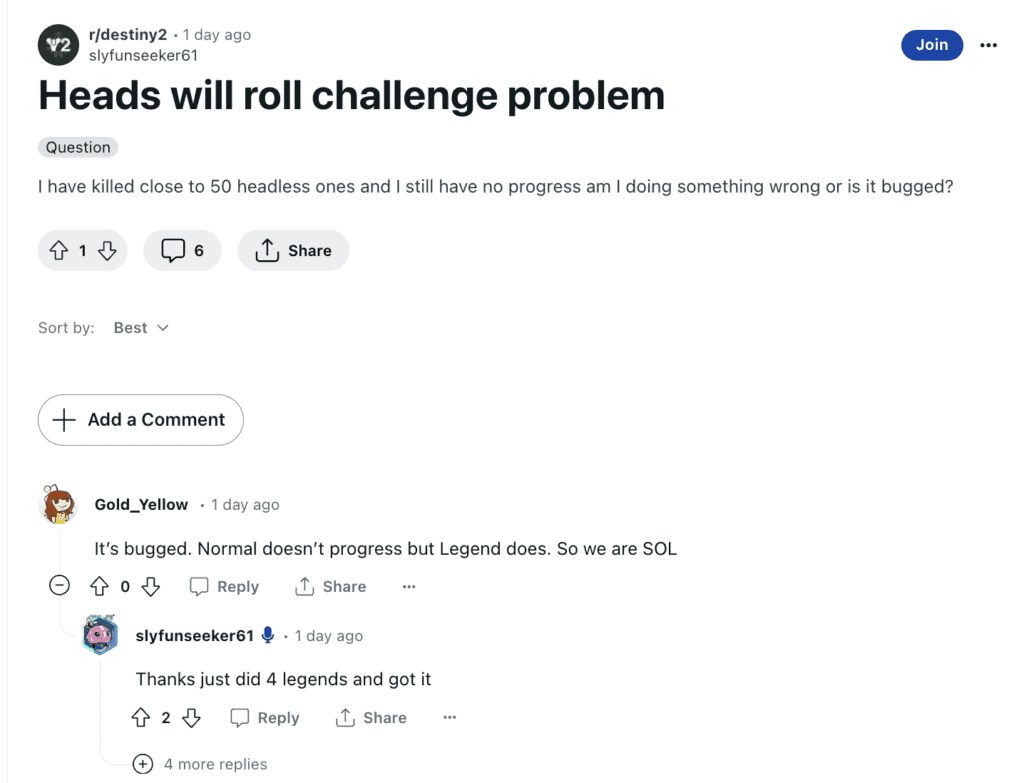Visit Gold_Yellow's user profile
Viewport: 1024px width, 783px height.
(x=141, y=505)
